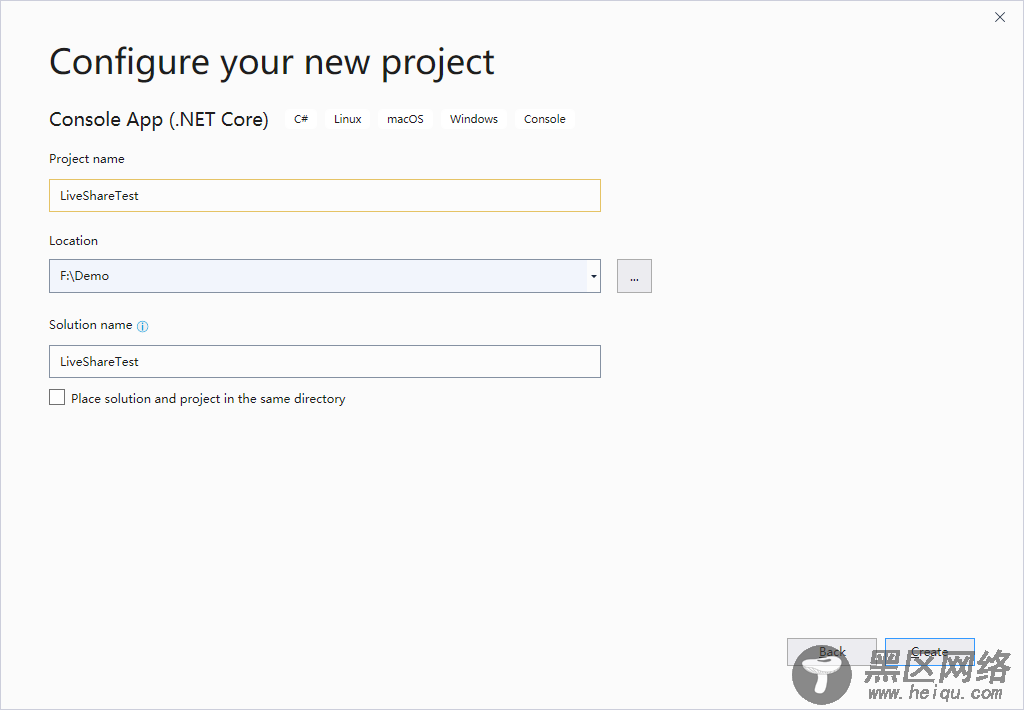Go back using the Back button

[831, 652]
